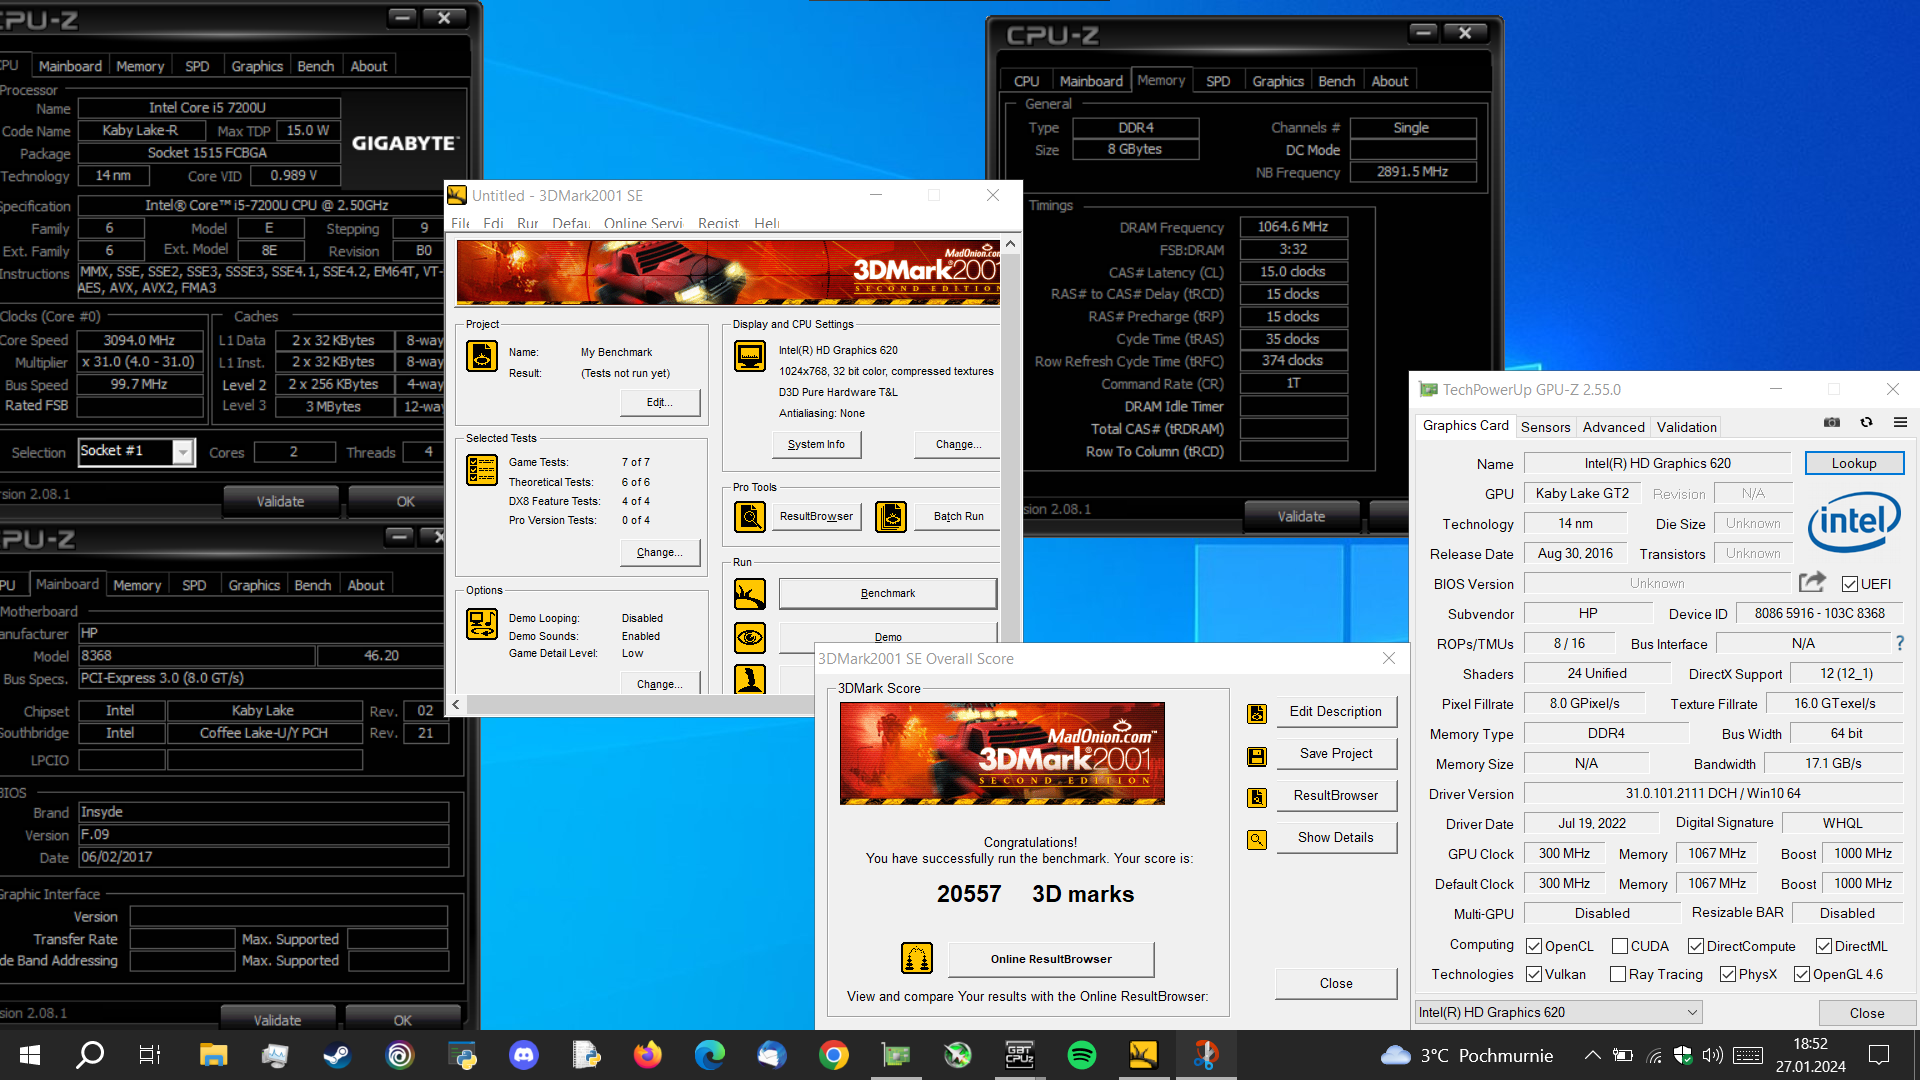Click Change button in Selected Tests
This screenshot has width=1920, height=1080.
pyautogui.click(x=660, y=552)
